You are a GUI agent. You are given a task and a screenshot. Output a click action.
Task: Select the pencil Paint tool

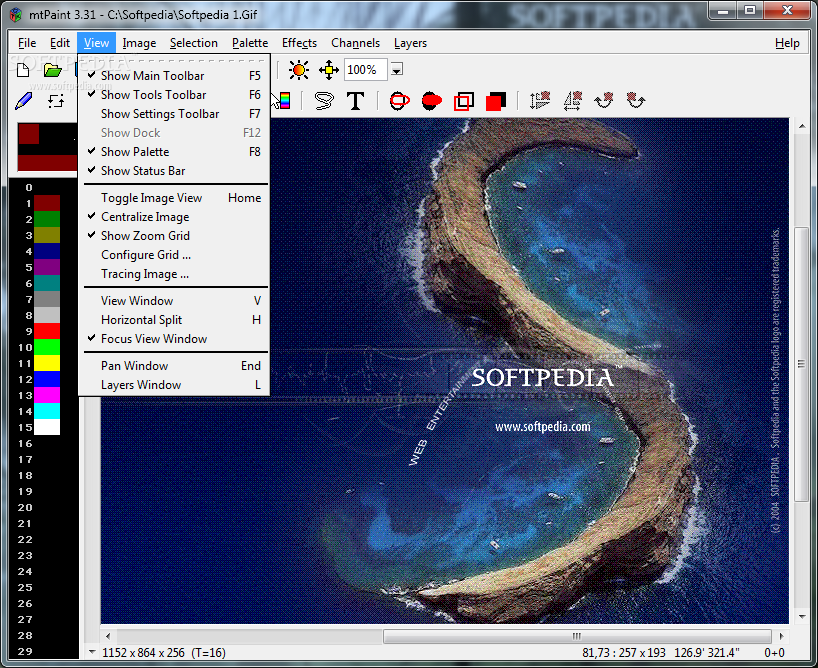pyautogui.click(x=24, y=101)
